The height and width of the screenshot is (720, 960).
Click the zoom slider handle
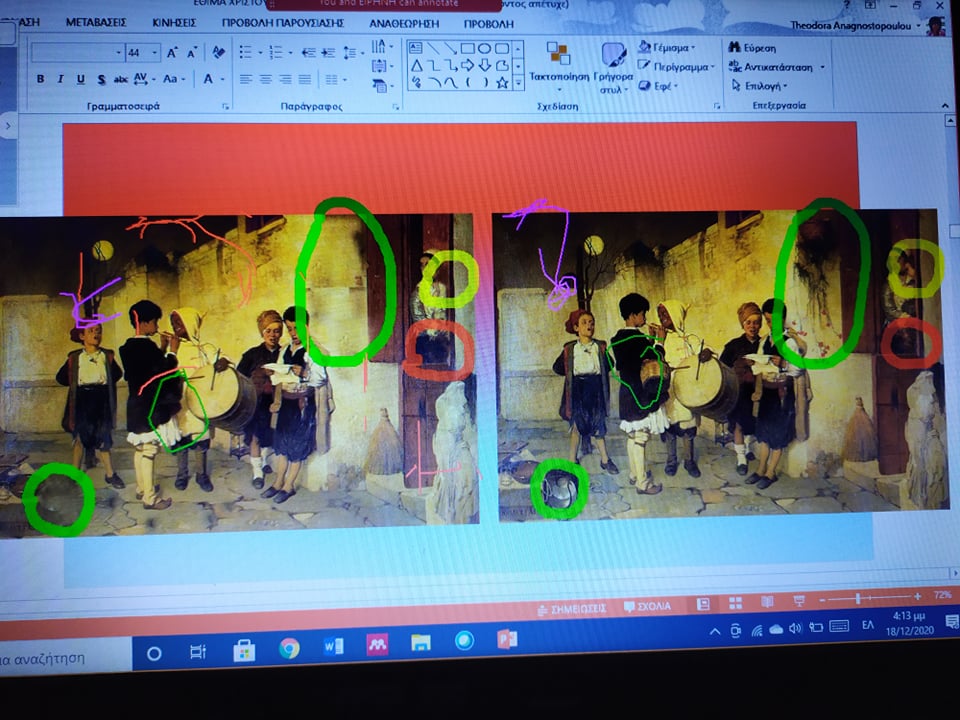point(858,598)
